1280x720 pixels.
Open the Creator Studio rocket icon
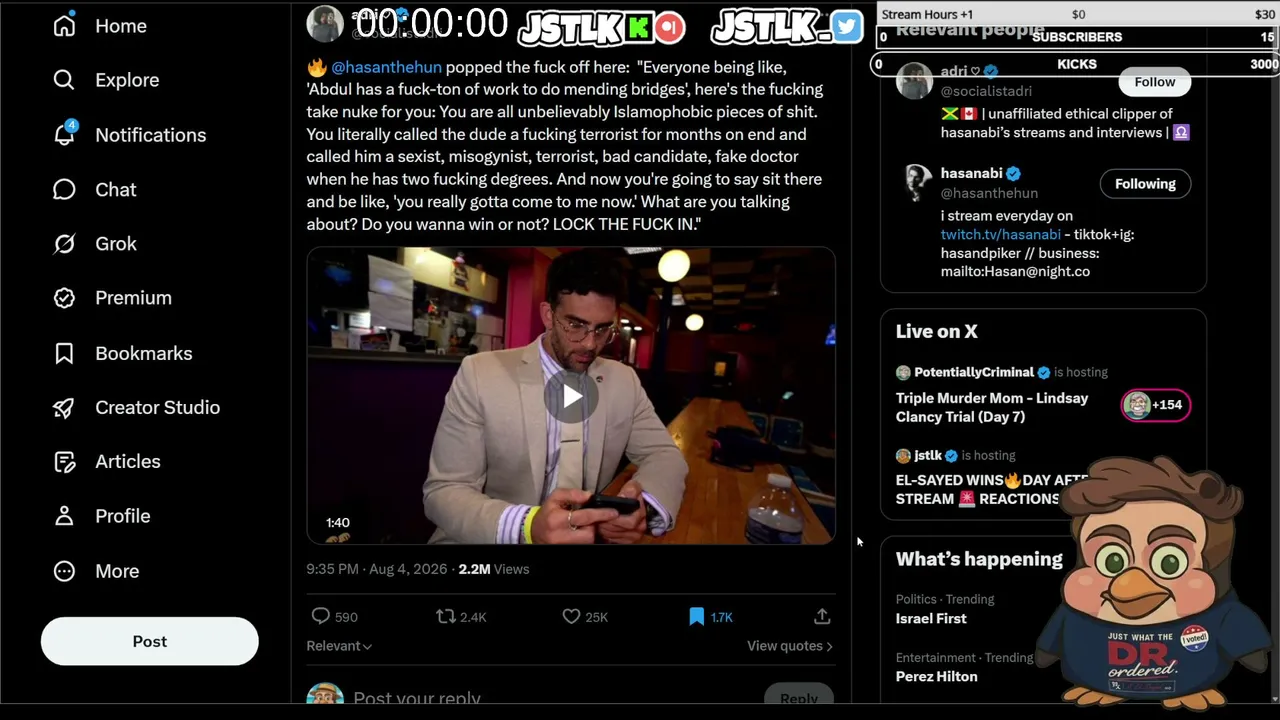click(64, 407)
